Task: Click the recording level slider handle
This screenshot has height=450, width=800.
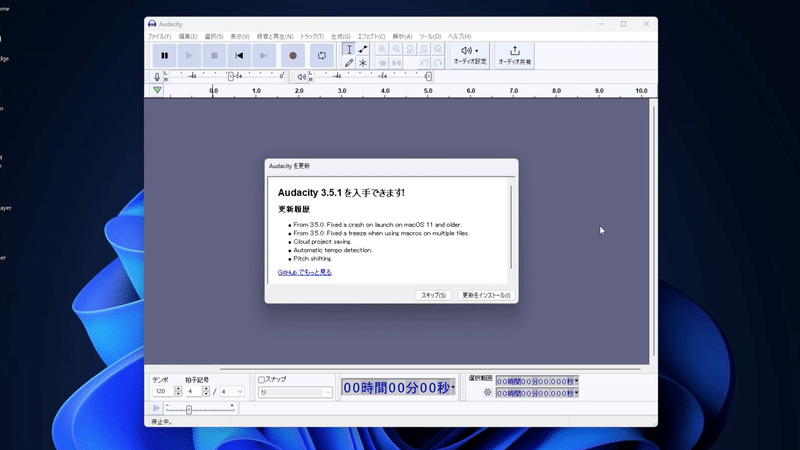Action: pos(231,77)
